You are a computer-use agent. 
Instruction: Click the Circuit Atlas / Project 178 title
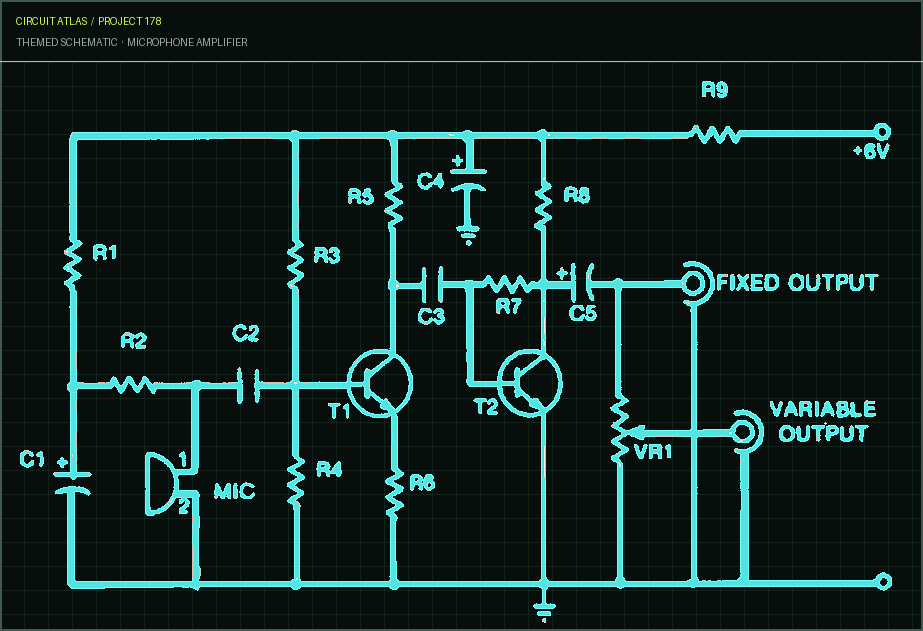[x=88, y=21]
